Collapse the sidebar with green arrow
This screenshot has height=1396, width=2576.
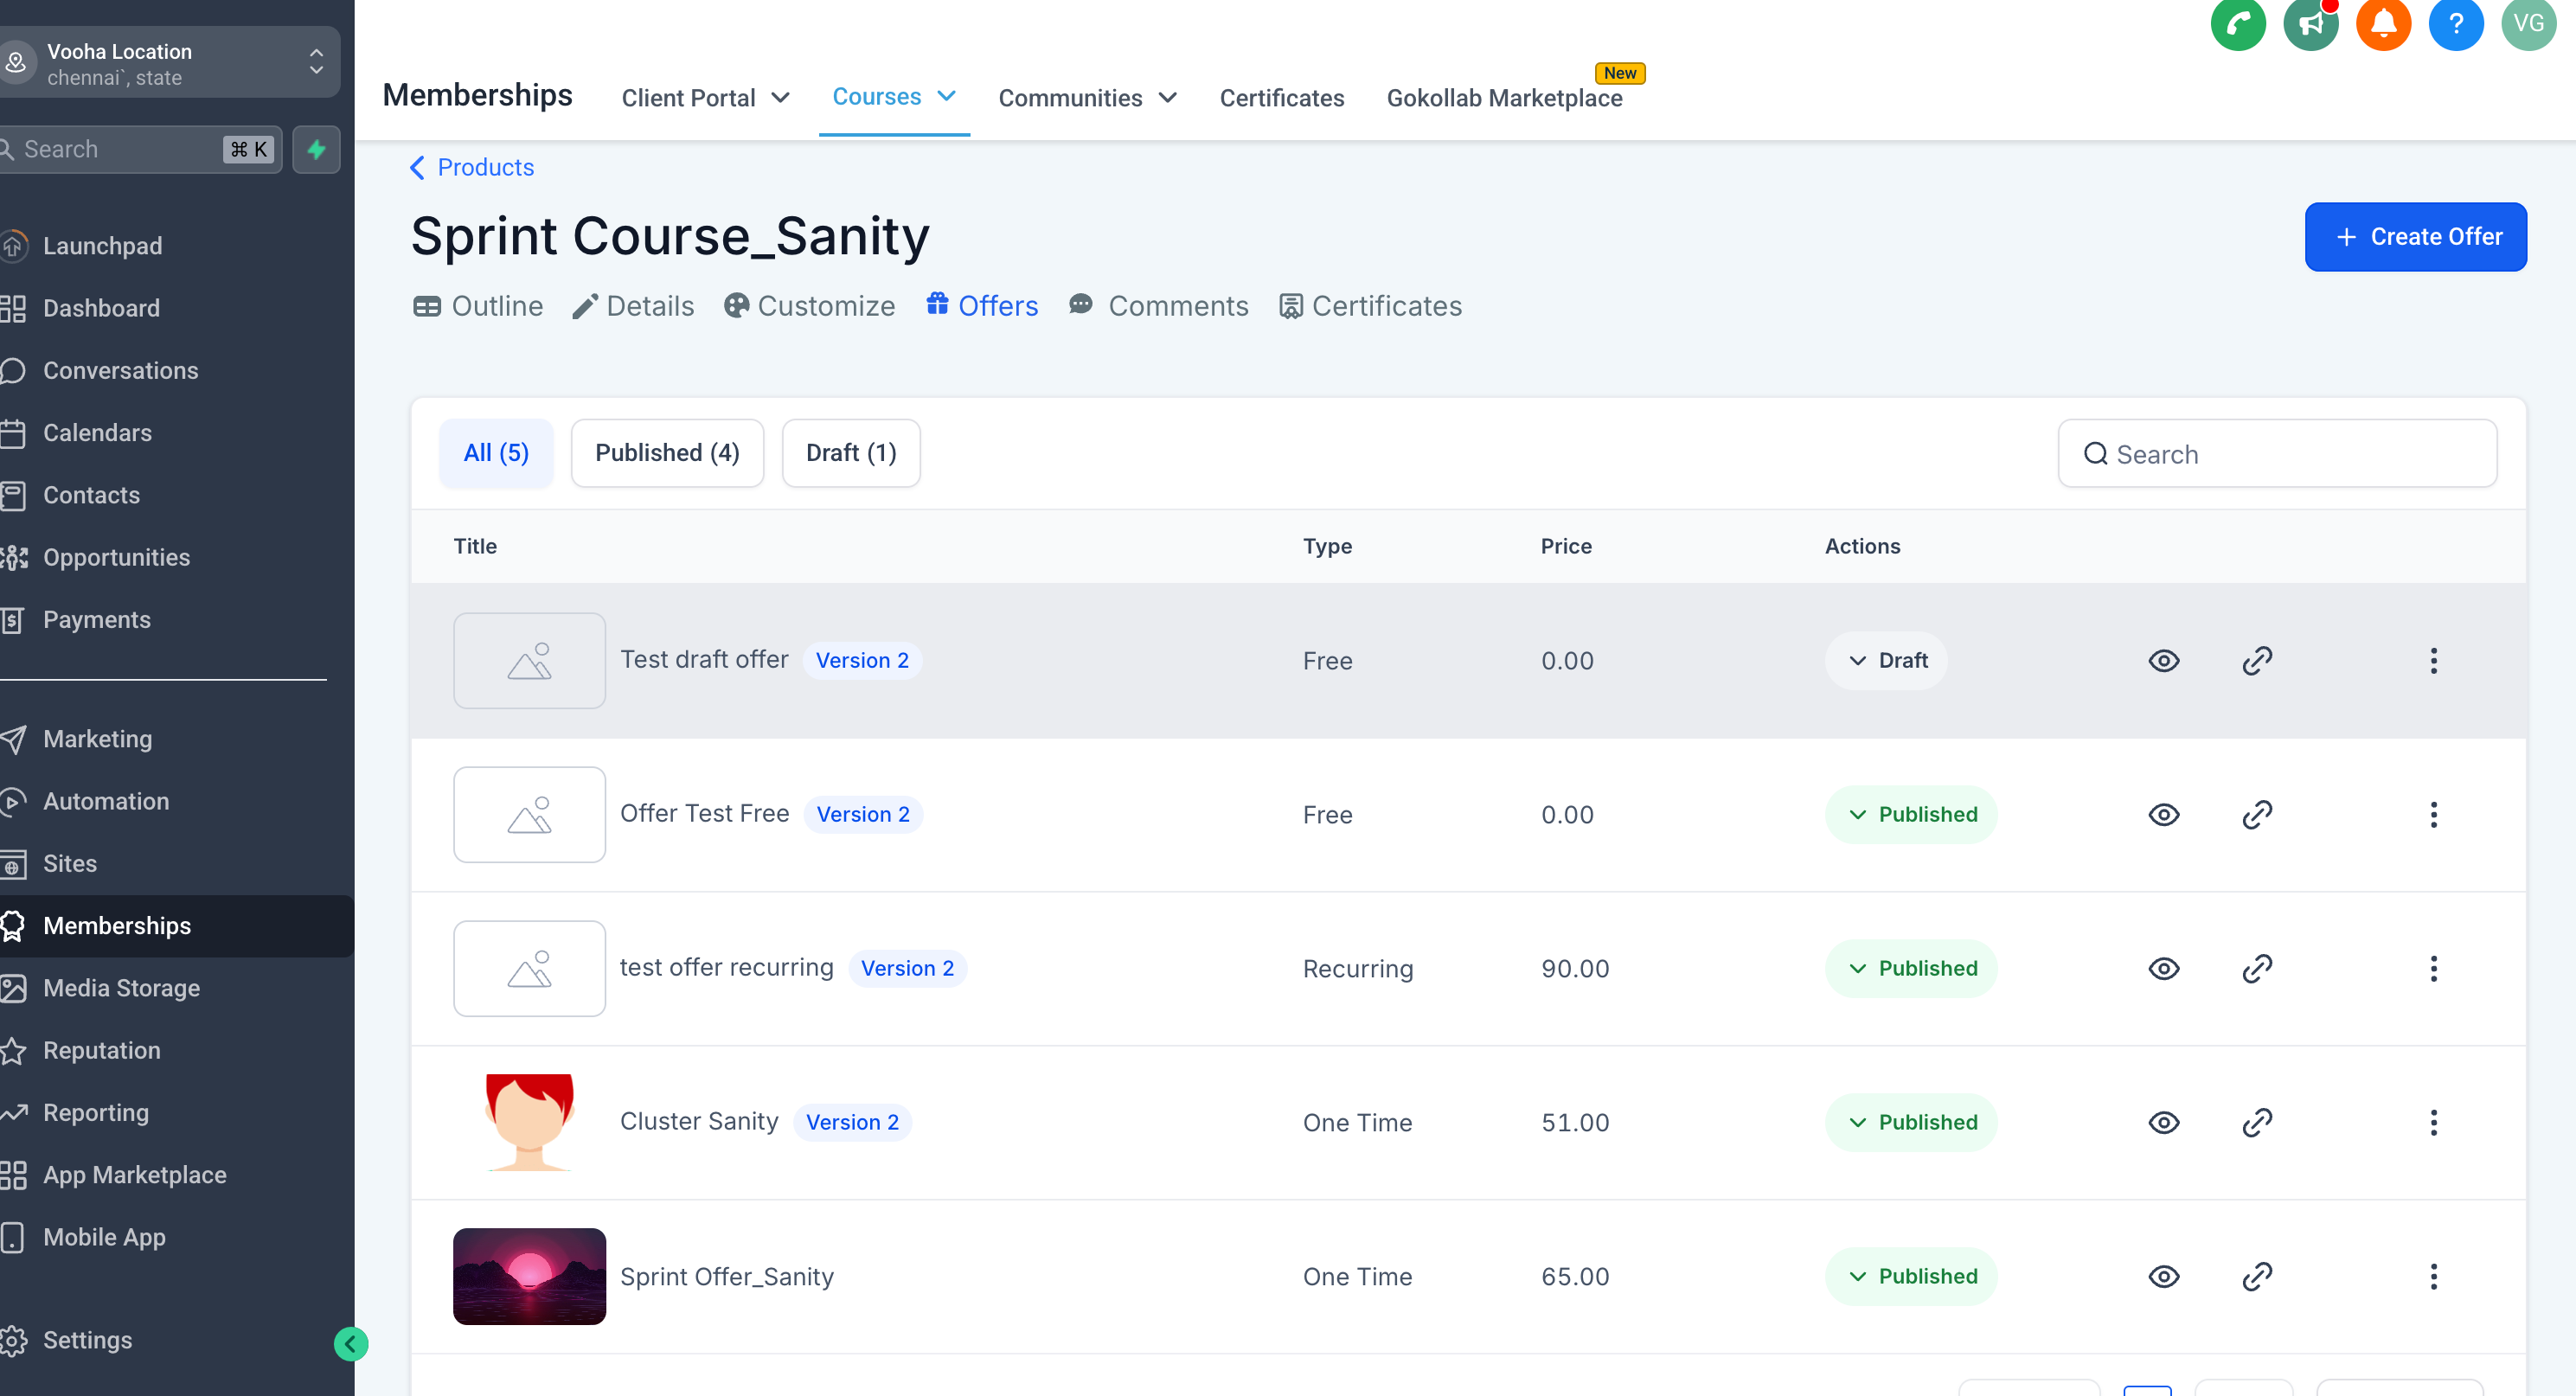point(350,1343)
